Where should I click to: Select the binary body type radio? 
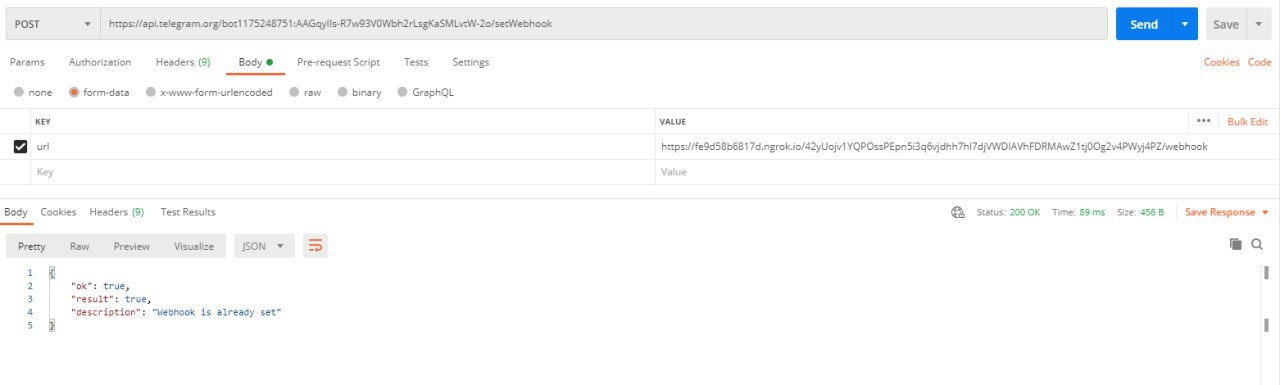[x=342, y=92]
